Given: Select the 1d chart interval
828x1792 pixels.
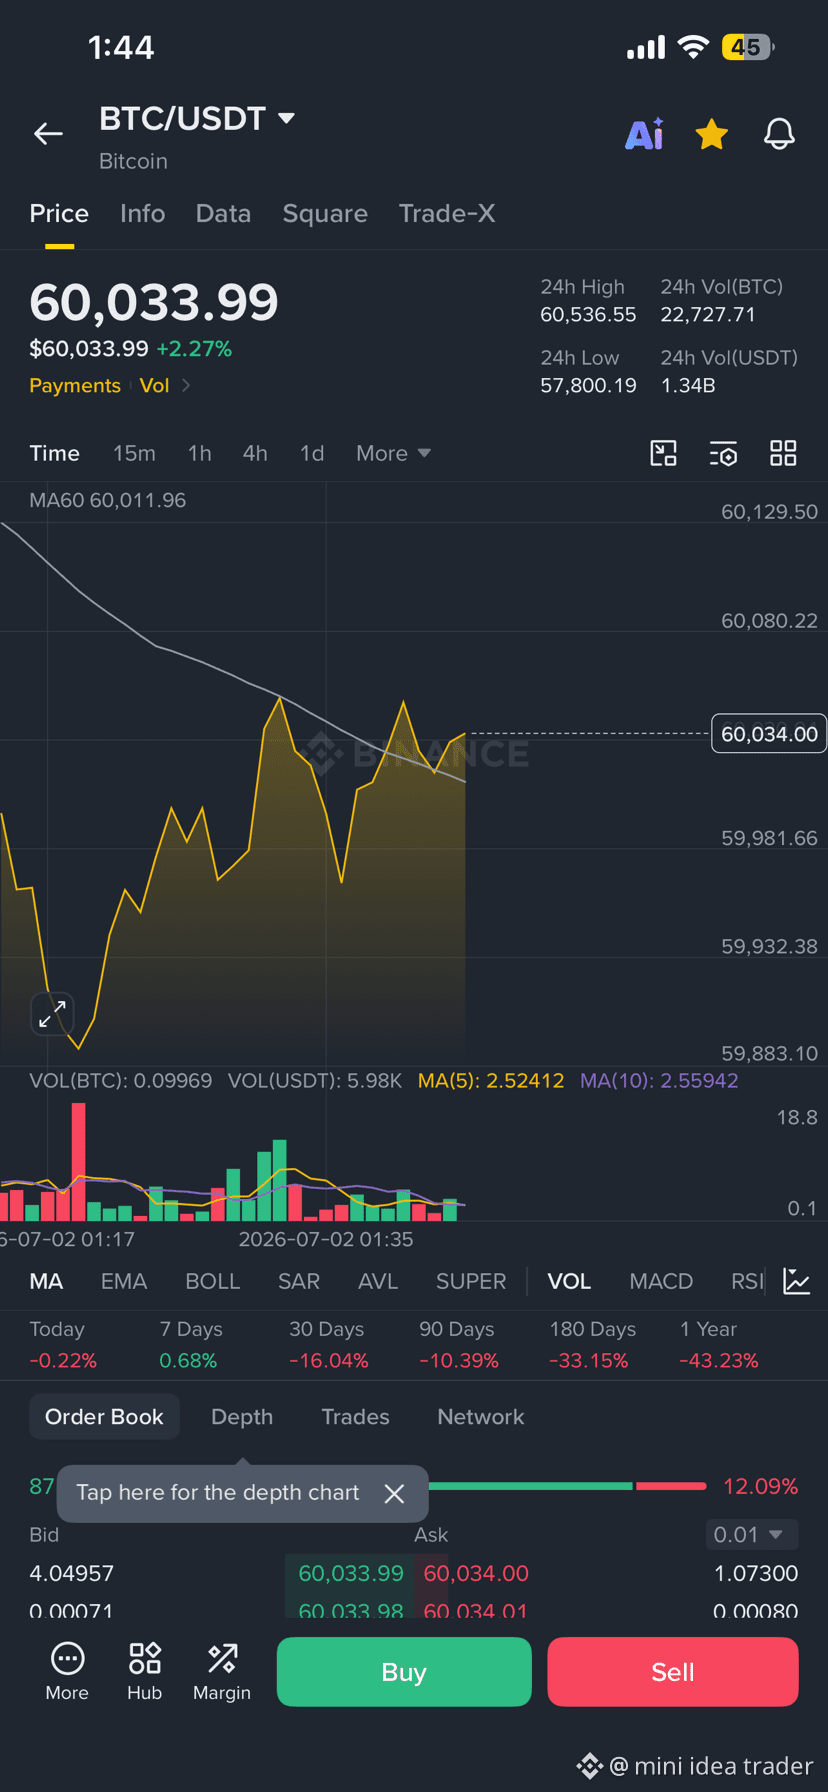Looking at the screenshot, I should coord(312,453).
